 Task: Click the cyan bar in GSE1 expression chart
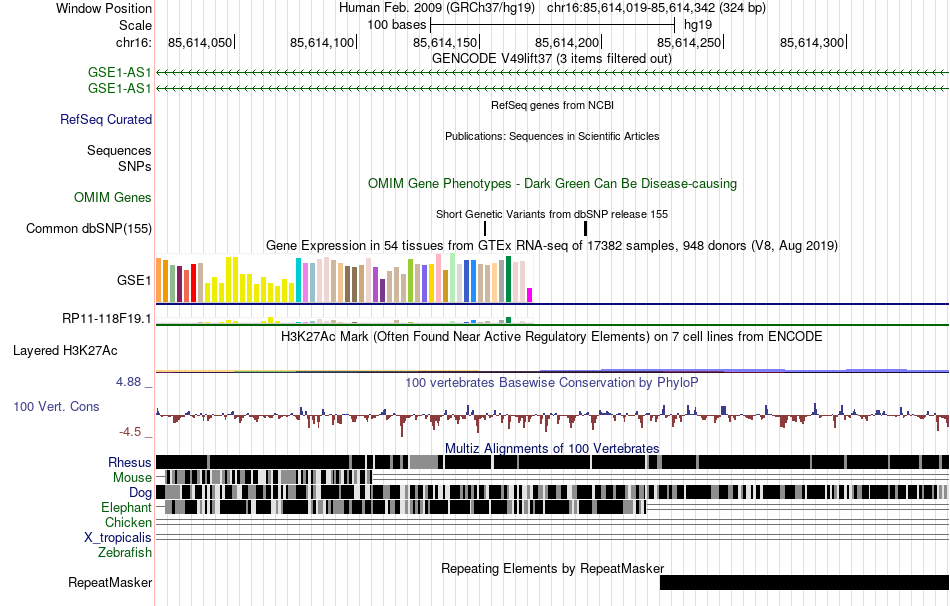point(298,280)
